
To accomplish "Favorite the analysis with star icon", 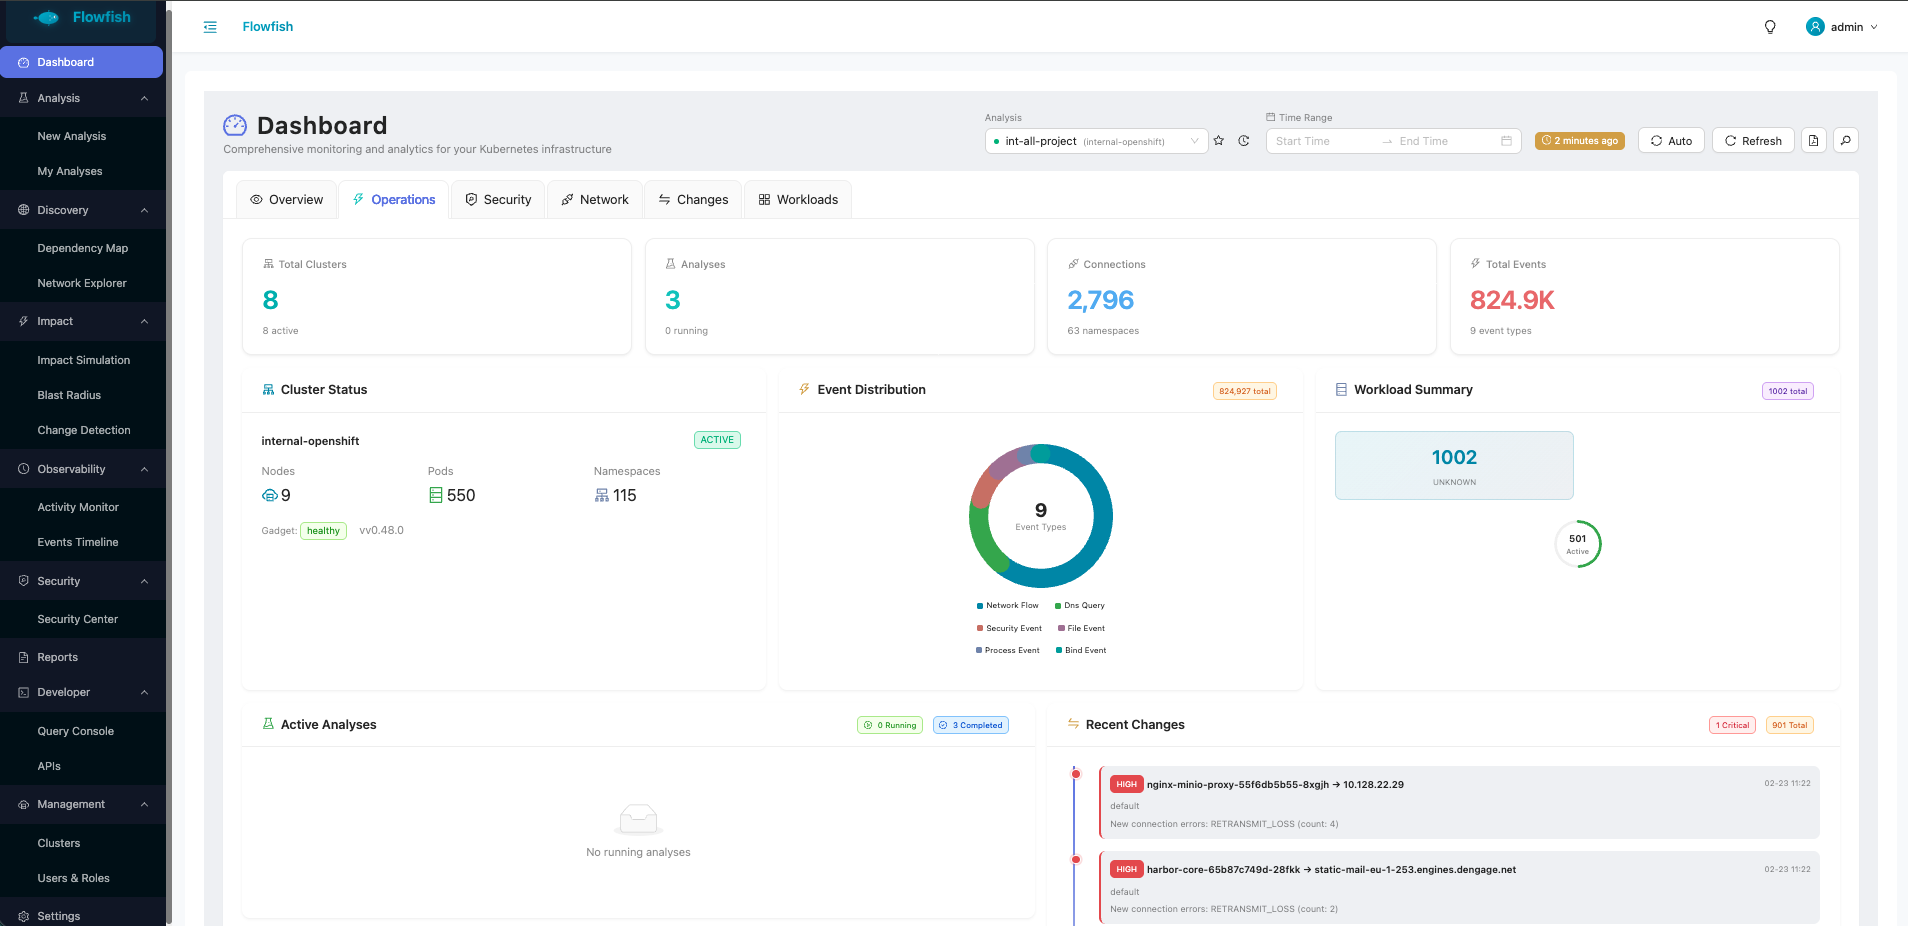I will [1219, 141].
